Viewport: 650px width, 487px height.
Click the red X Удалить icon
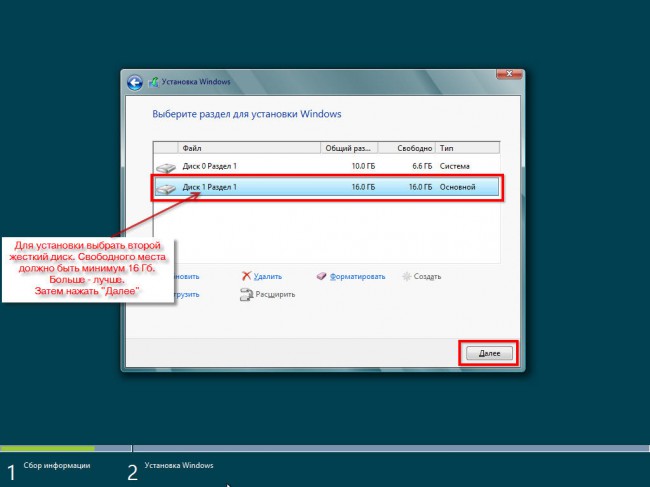point(247,276)
